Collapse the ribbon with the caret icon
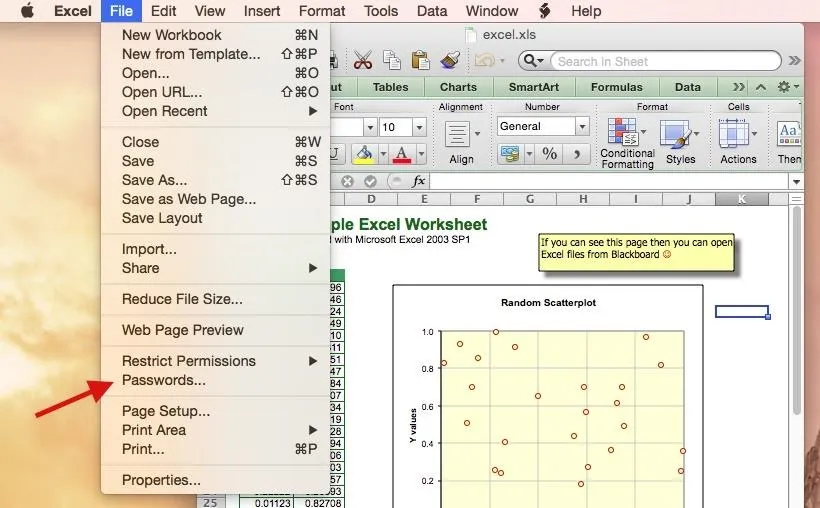This screenshot has width=820, height=508. coord(761,87)
